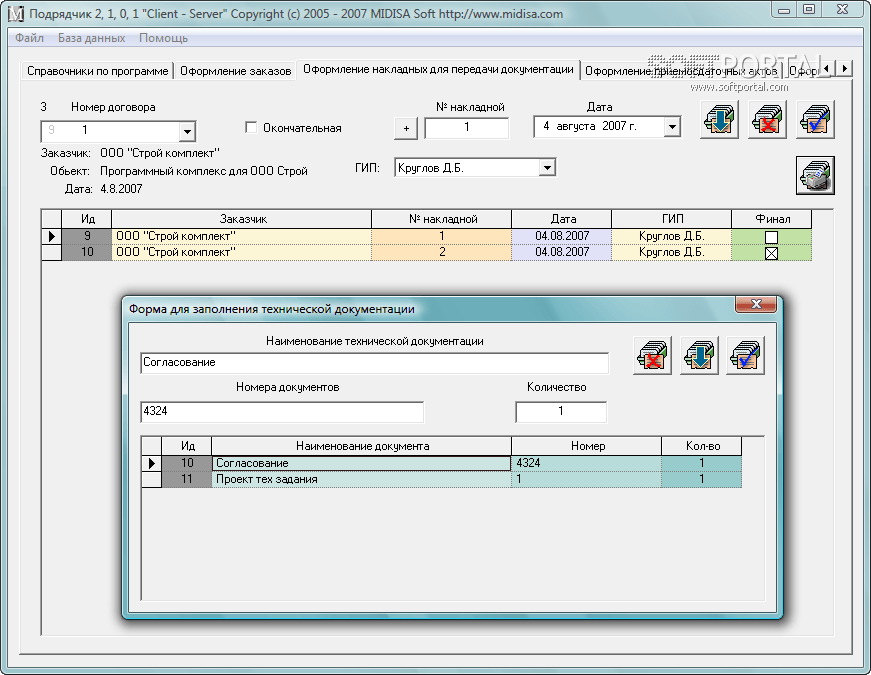Open the ГИП dropdown list
The height and width of the screenshot is (675, 871).
click(547, 168)
